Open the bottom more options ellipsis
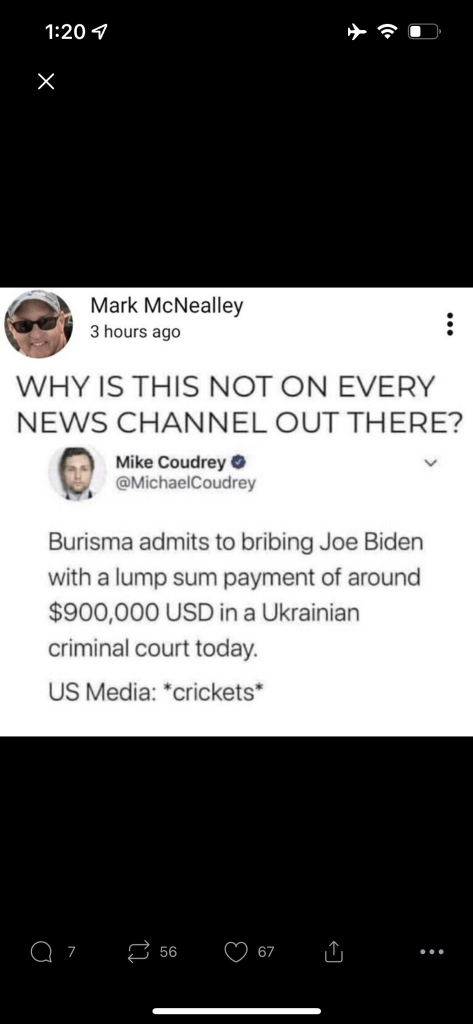The image size is (473, 1024). pos(432,952)
